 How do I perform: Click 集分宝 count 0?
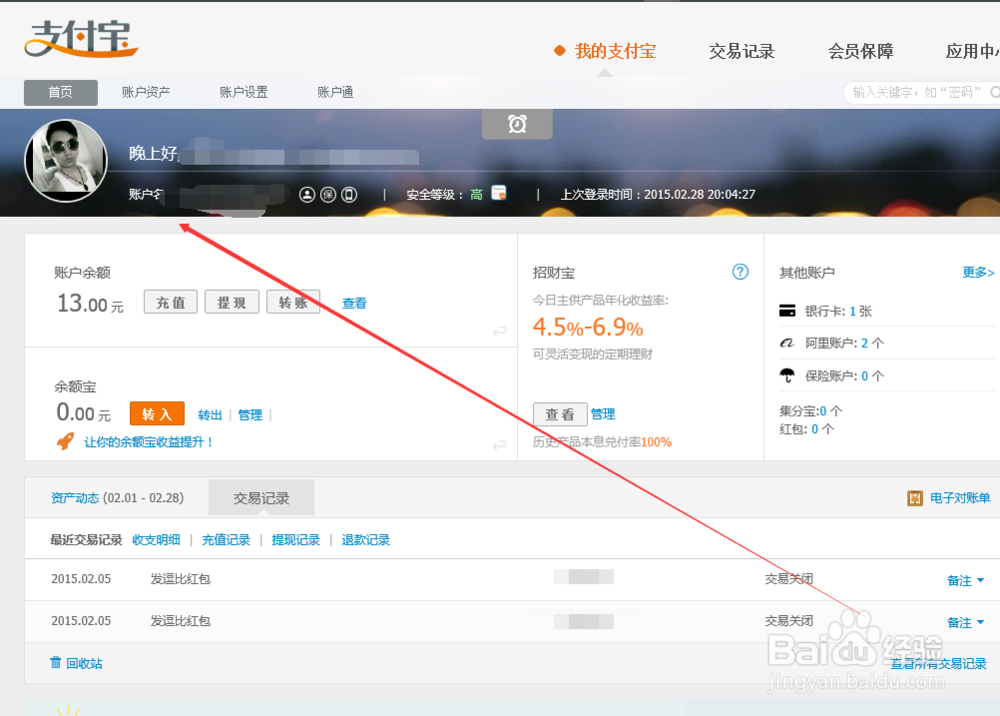(823, 411)
